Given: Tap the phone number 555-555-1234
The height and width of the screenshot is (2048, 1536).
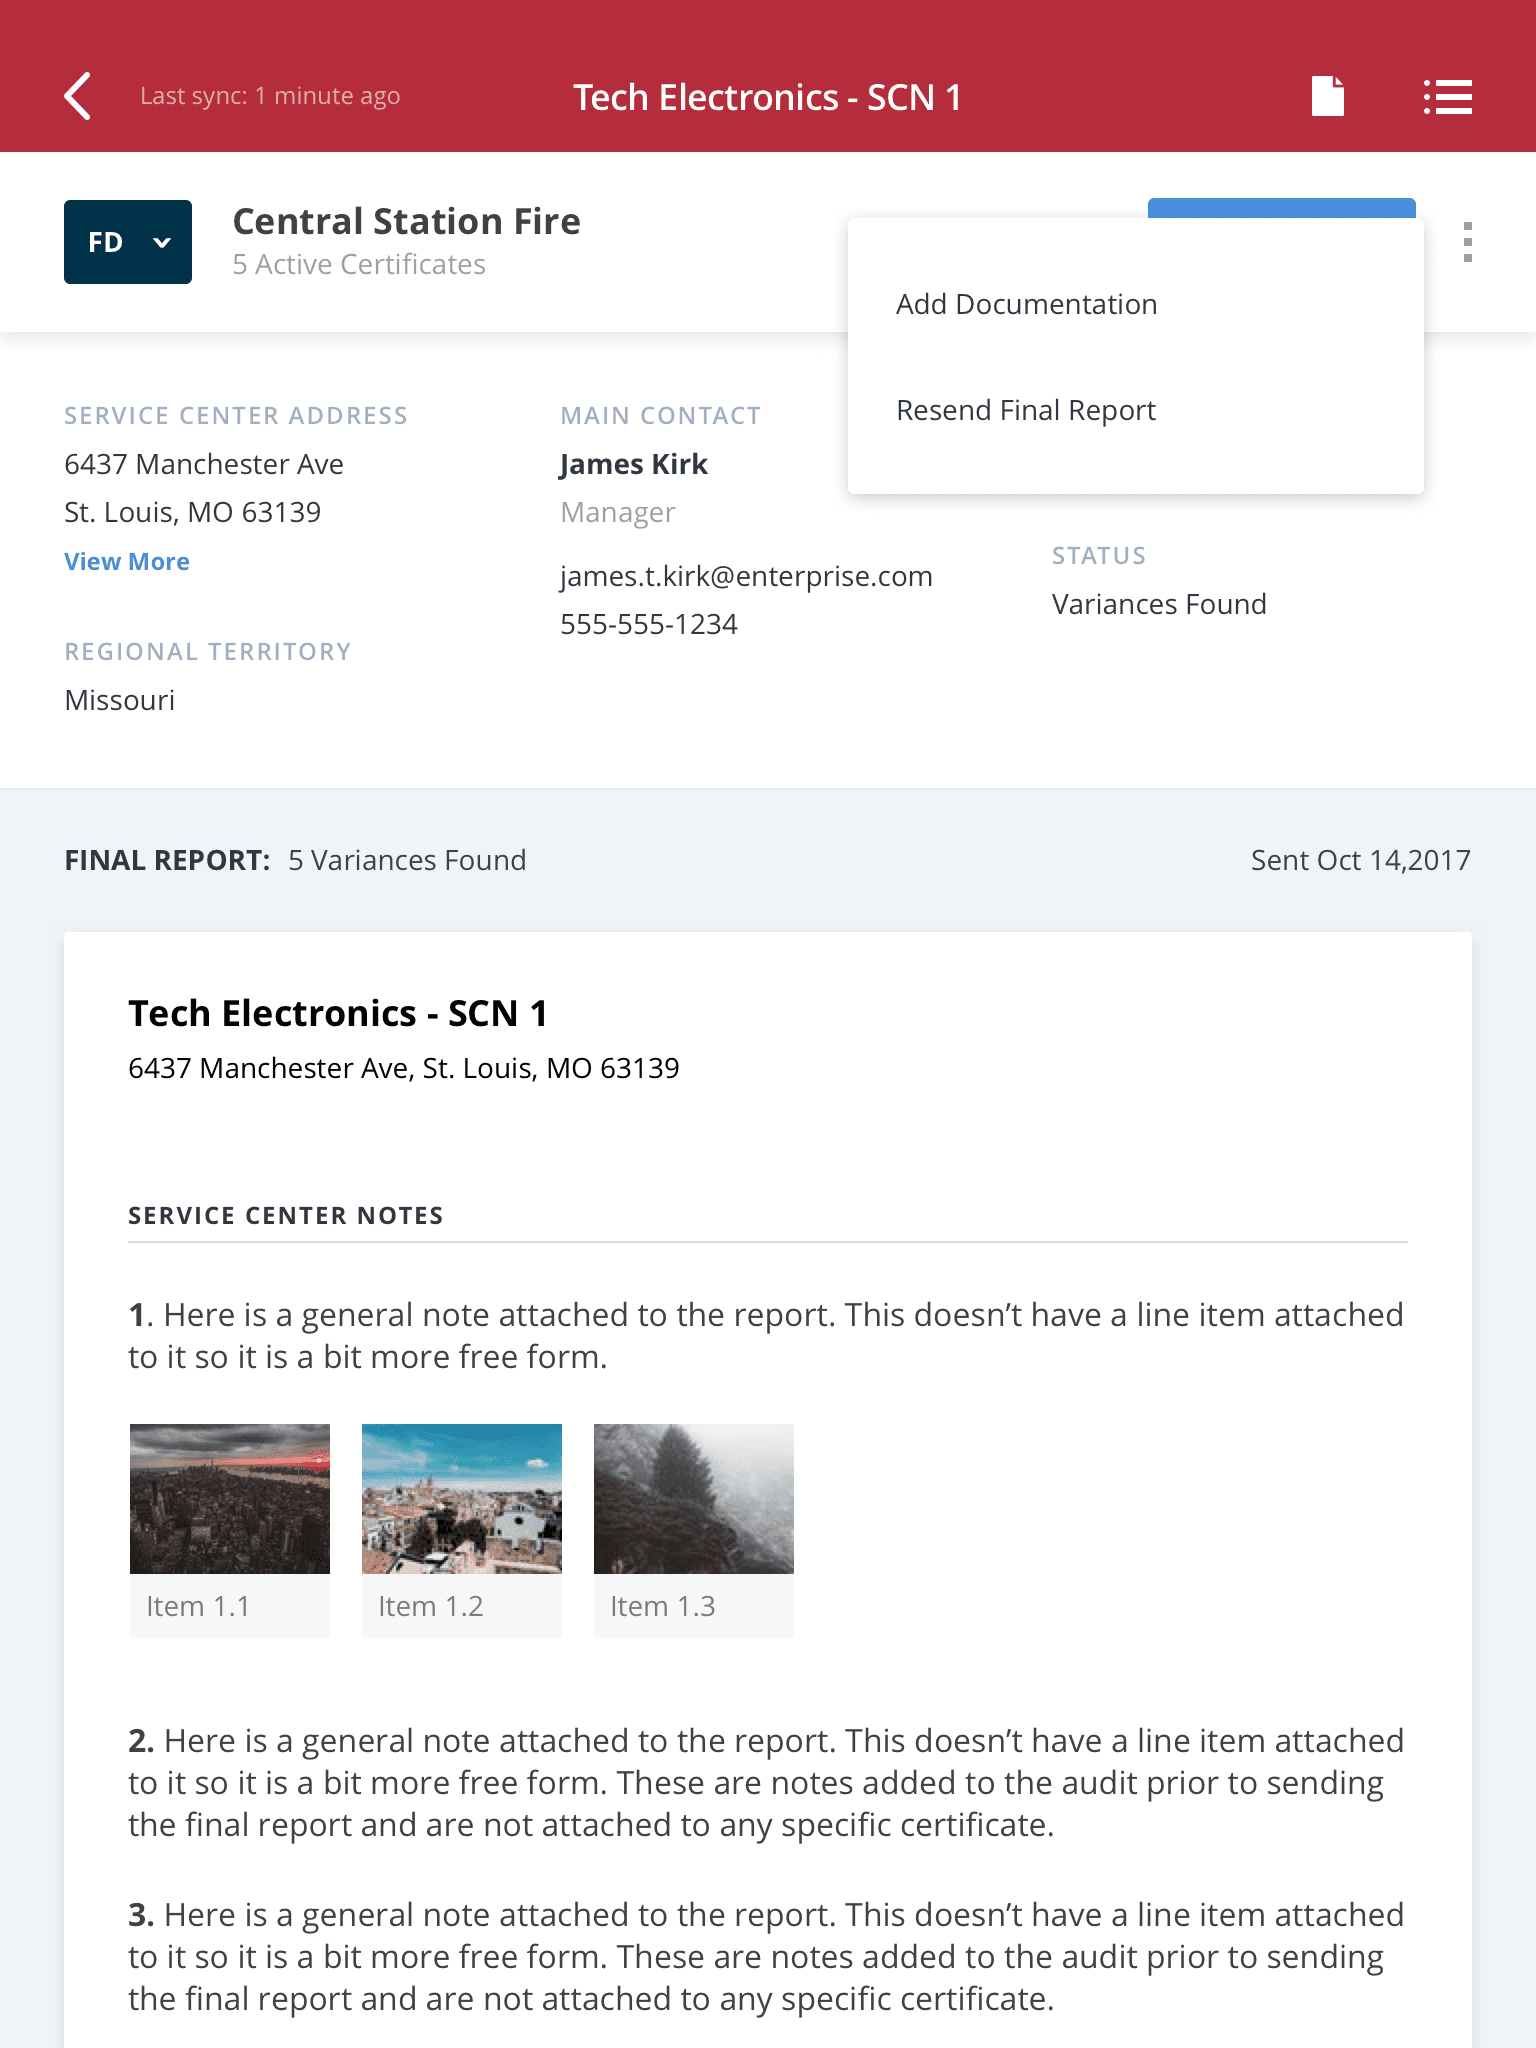Looking at the screenshot, I should 648,624.
